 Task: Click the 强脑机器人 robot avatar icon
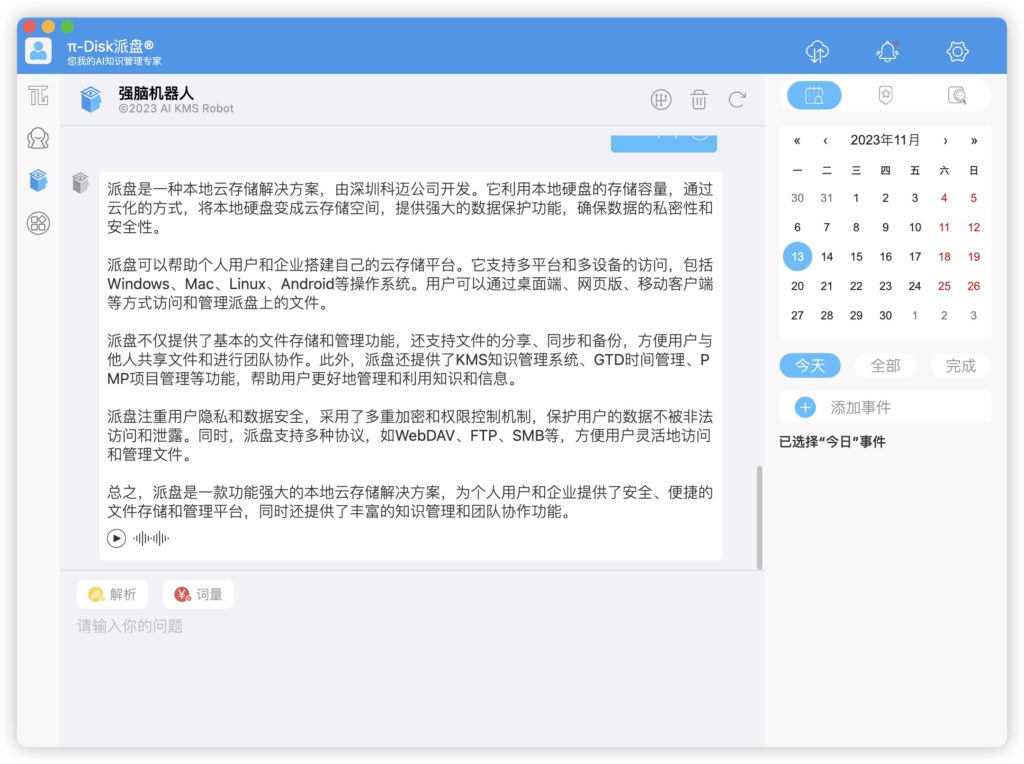pyautogui.click(x=91, y=99)
